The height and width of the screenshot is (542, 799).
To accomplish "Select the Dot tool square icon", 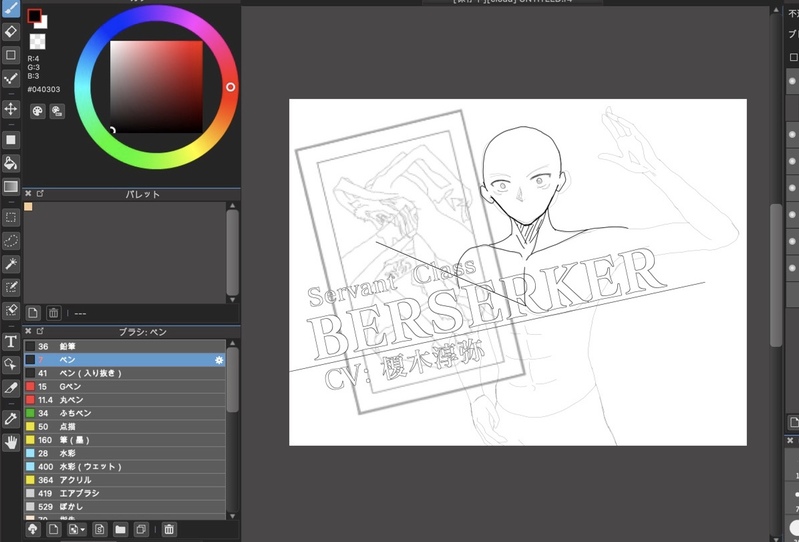I will [x=11, y=55].
